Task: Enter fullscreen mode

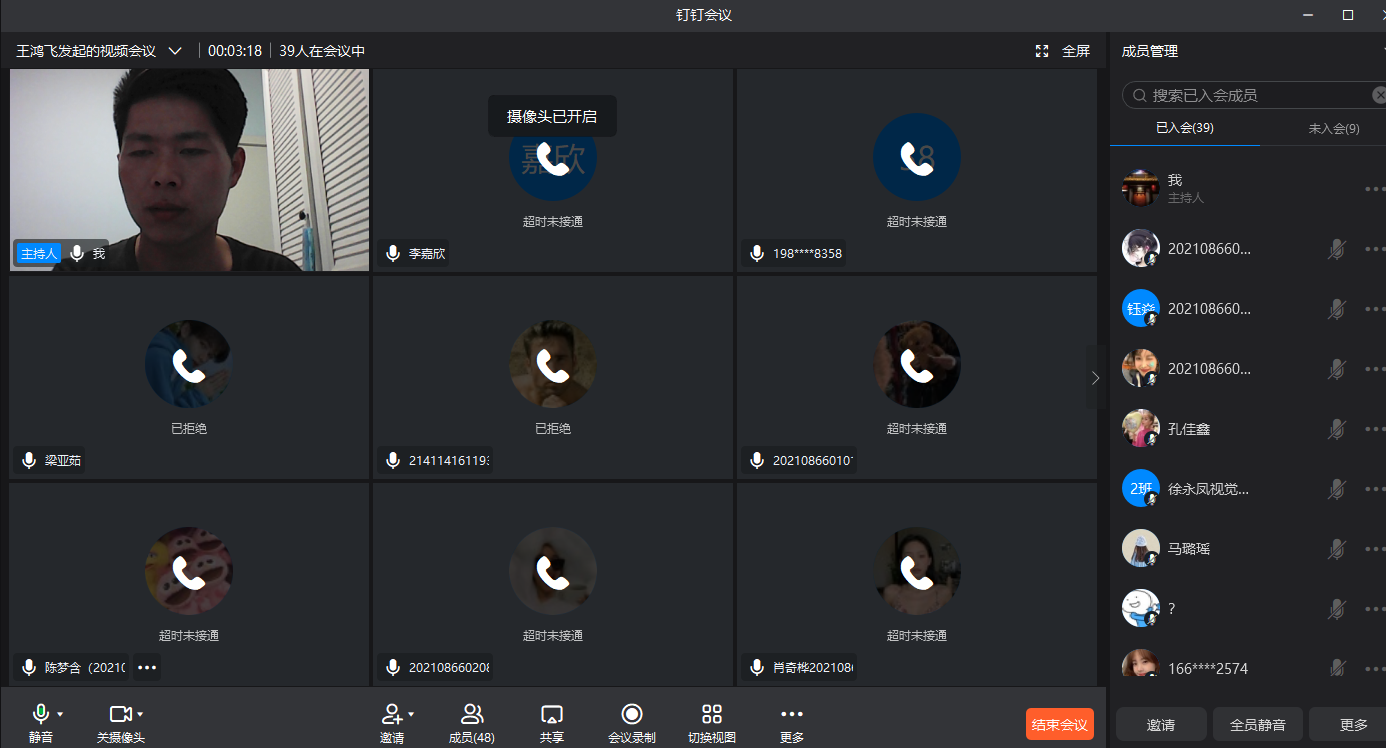Action: [x=1062, y=51]
